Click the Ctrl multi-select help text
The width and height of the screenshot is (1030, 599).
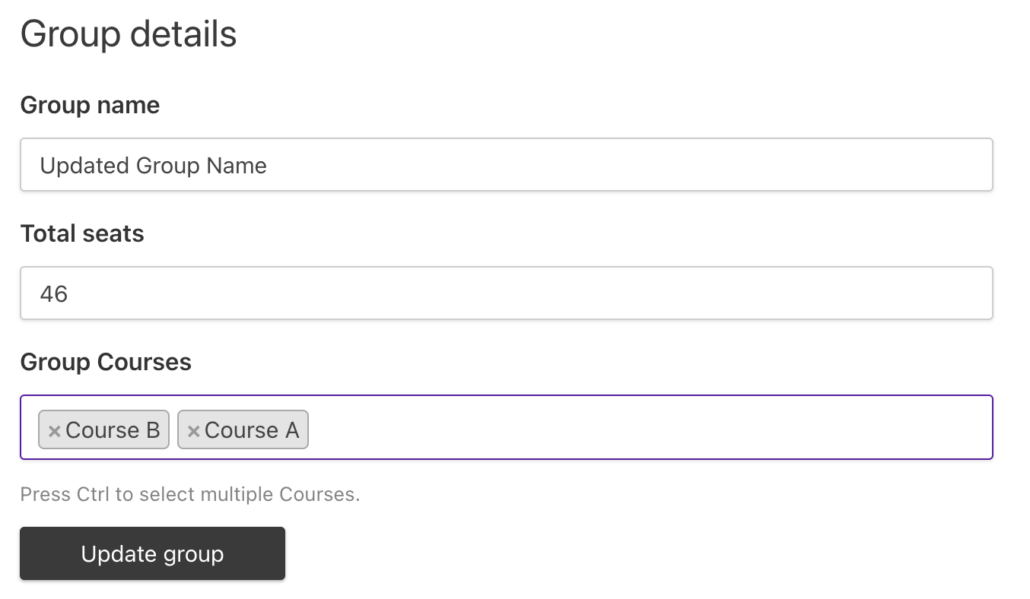click(x=192, y=495)
